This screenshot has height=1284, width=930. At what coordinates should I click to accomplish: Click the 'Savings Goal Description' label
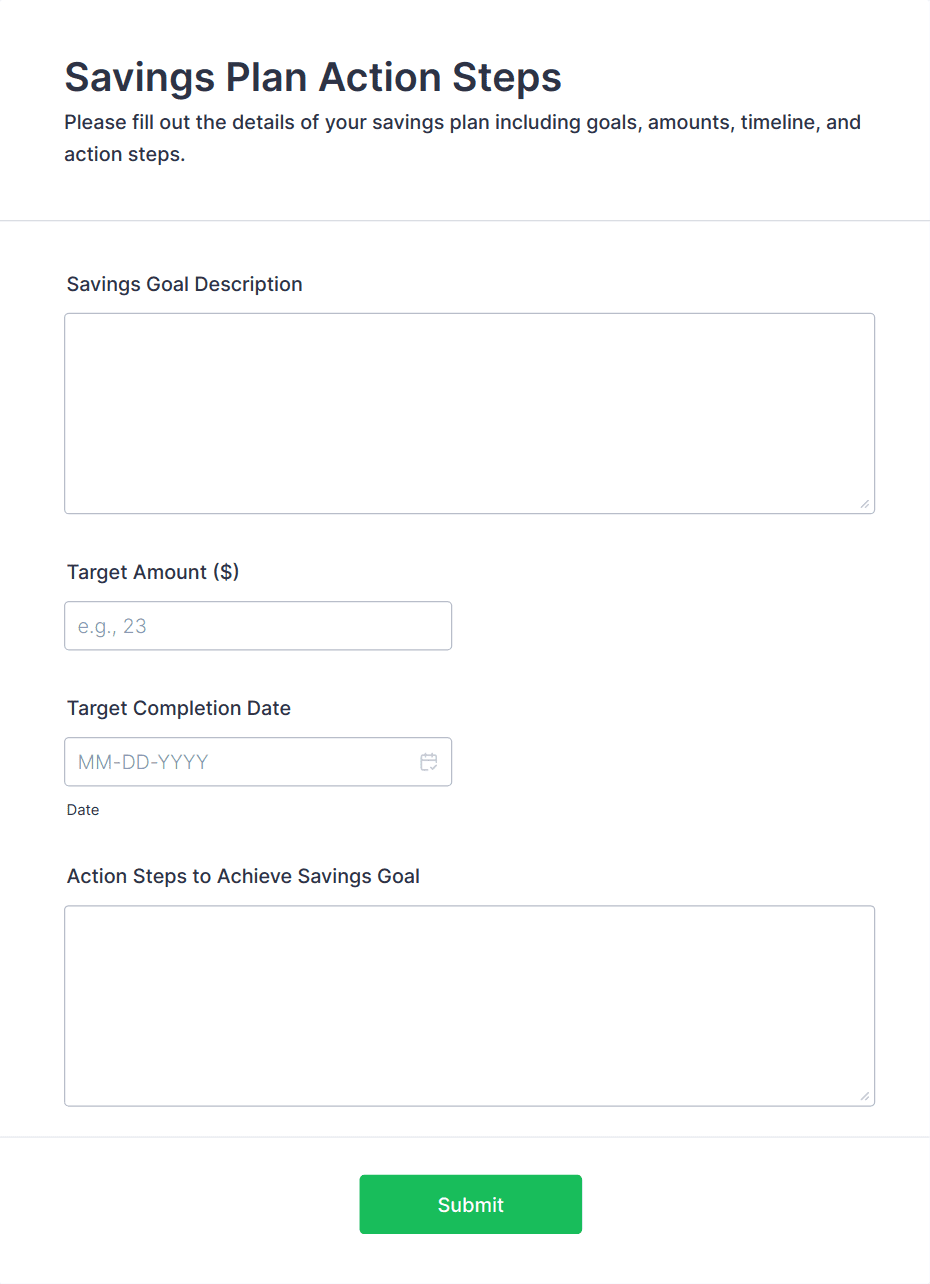(184, 284)
